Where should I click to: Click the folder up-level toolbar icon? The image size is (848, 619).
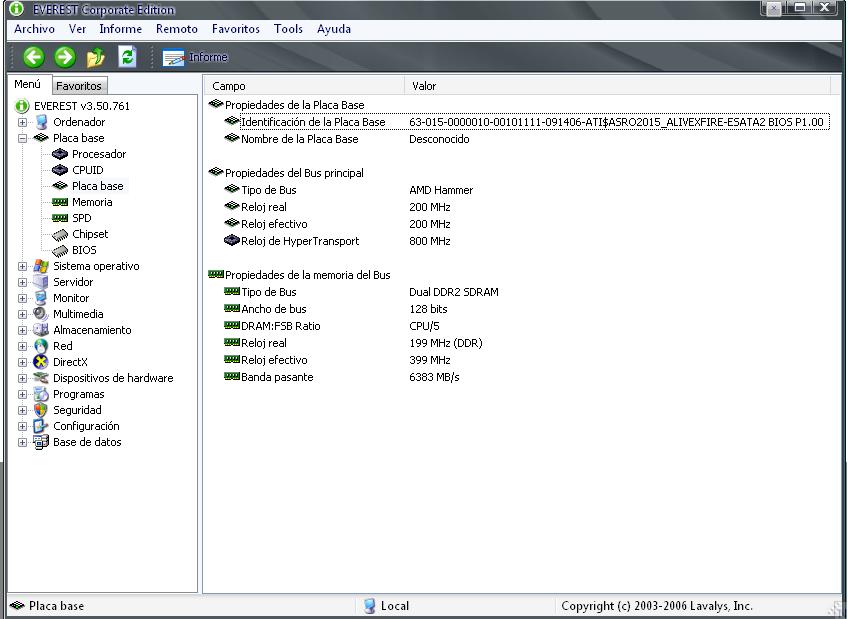(96, 57)
